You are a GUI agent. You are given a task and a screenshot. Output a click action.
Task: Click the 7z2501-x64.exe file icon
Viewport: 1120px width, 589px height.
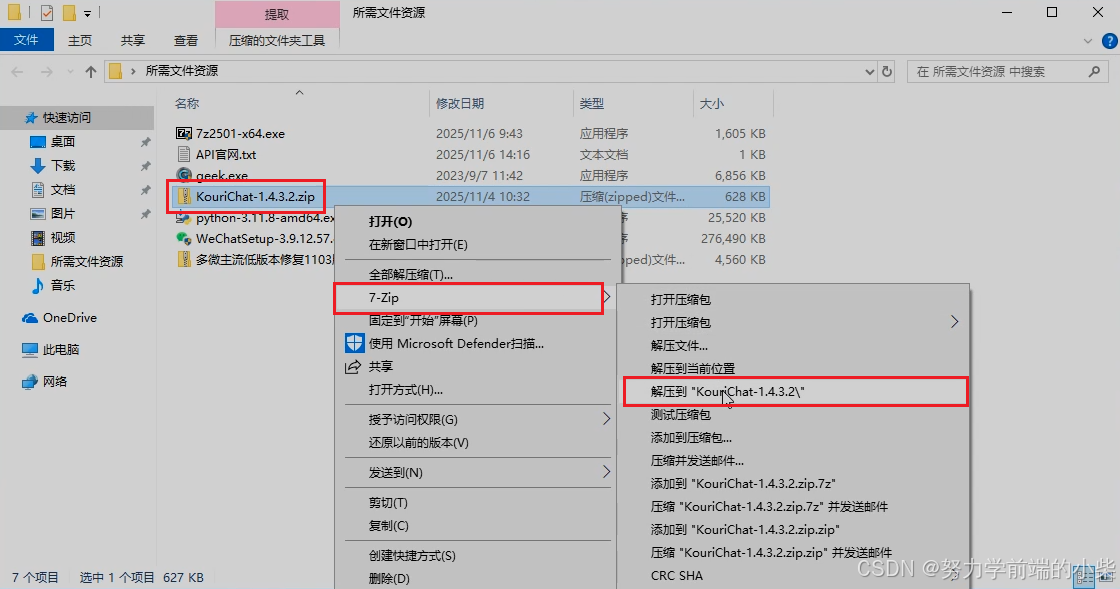(184, 134)
